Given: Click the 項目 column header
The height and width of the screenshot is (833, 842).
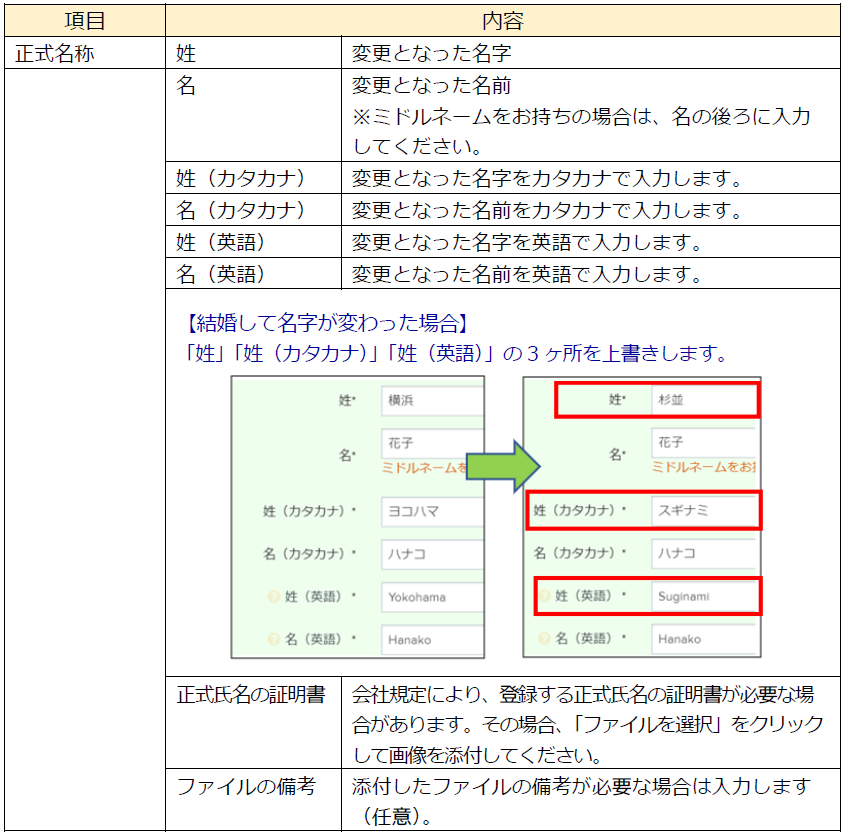Looking at the screenshot, I should 85,20.
